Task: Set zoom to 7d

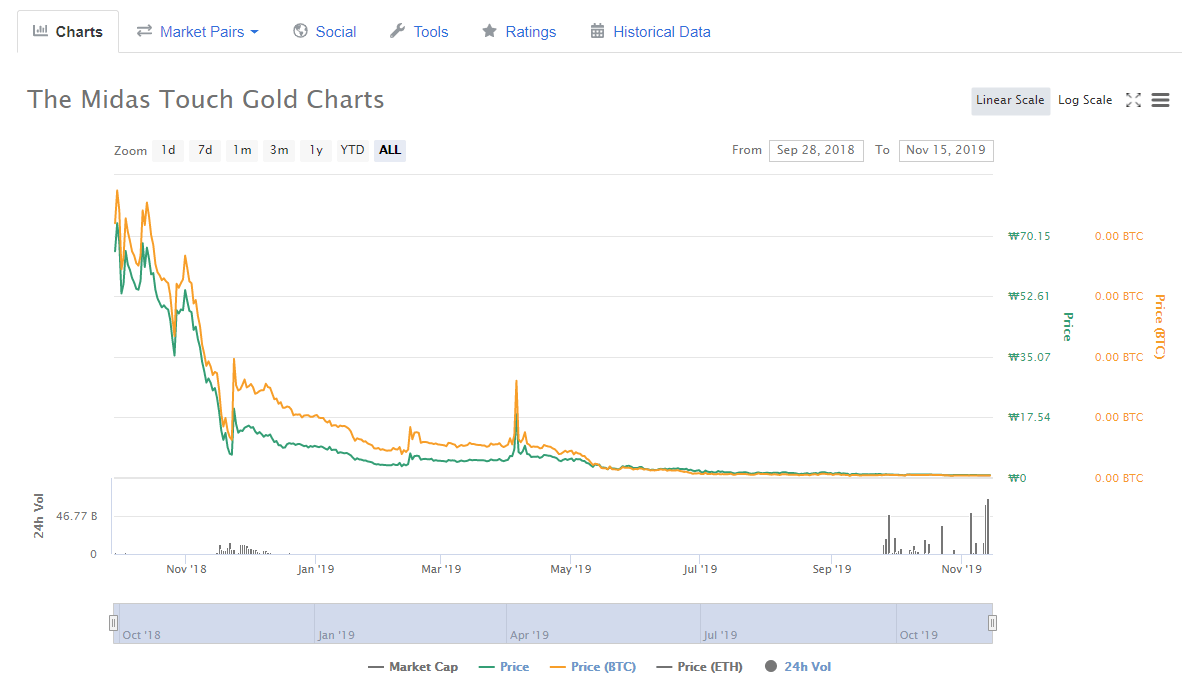Action: pyautogui.click(x=205, y=150)
